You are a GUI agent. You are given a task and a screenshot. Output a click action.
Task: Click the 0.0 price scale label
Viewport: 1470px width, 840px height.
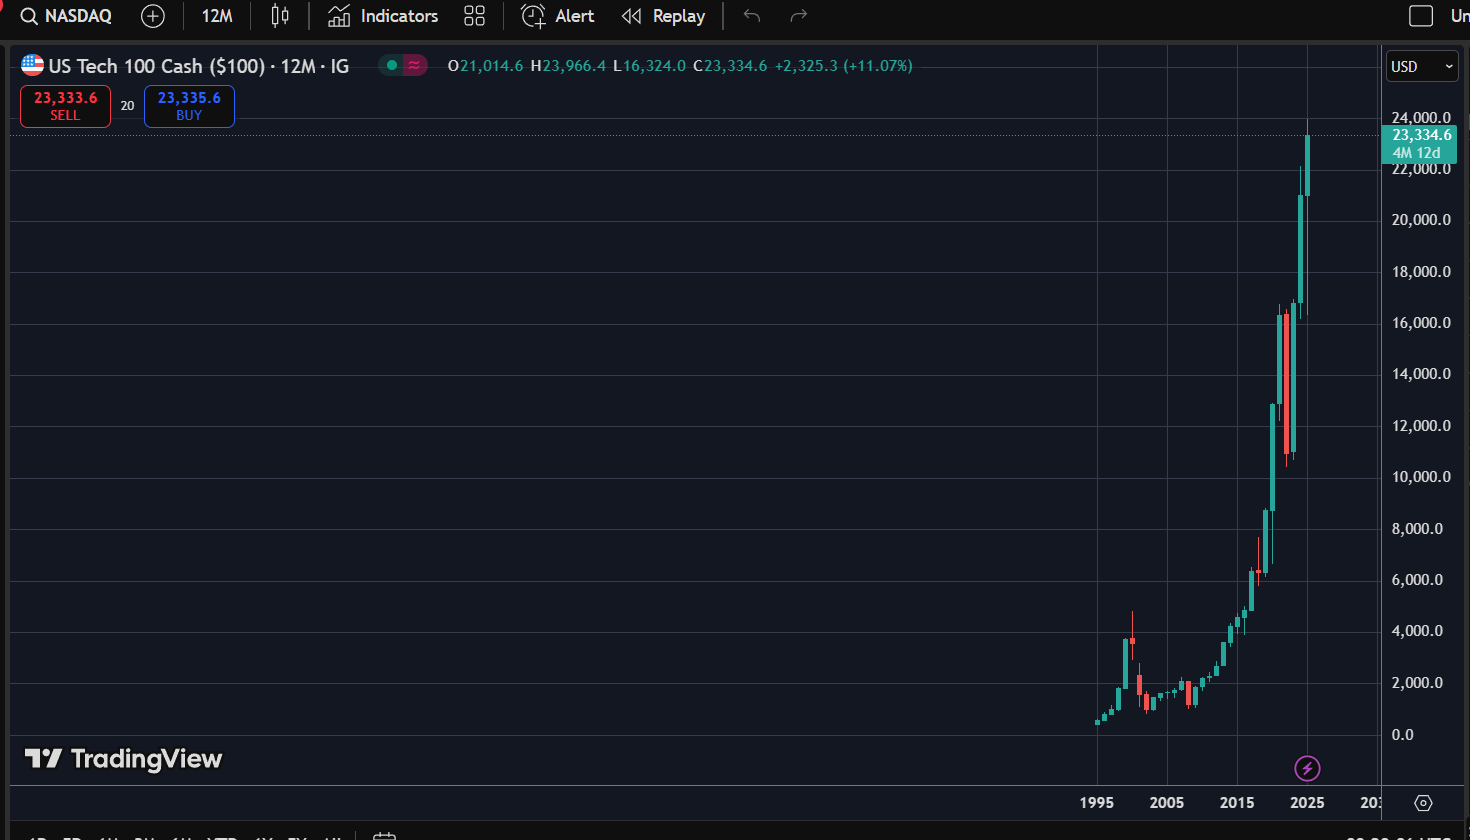(1403, 735)
